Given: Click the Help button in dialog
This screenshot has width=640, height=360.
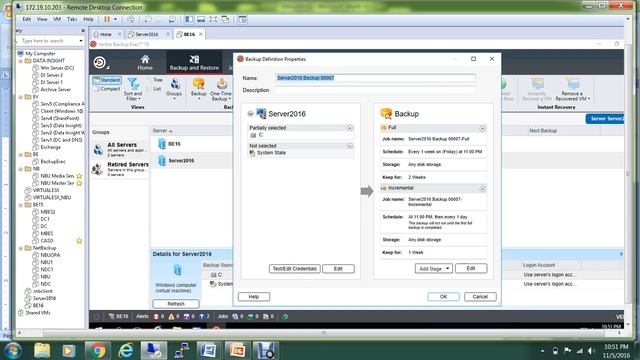Looking at the screenshot, I should (253, 297).
